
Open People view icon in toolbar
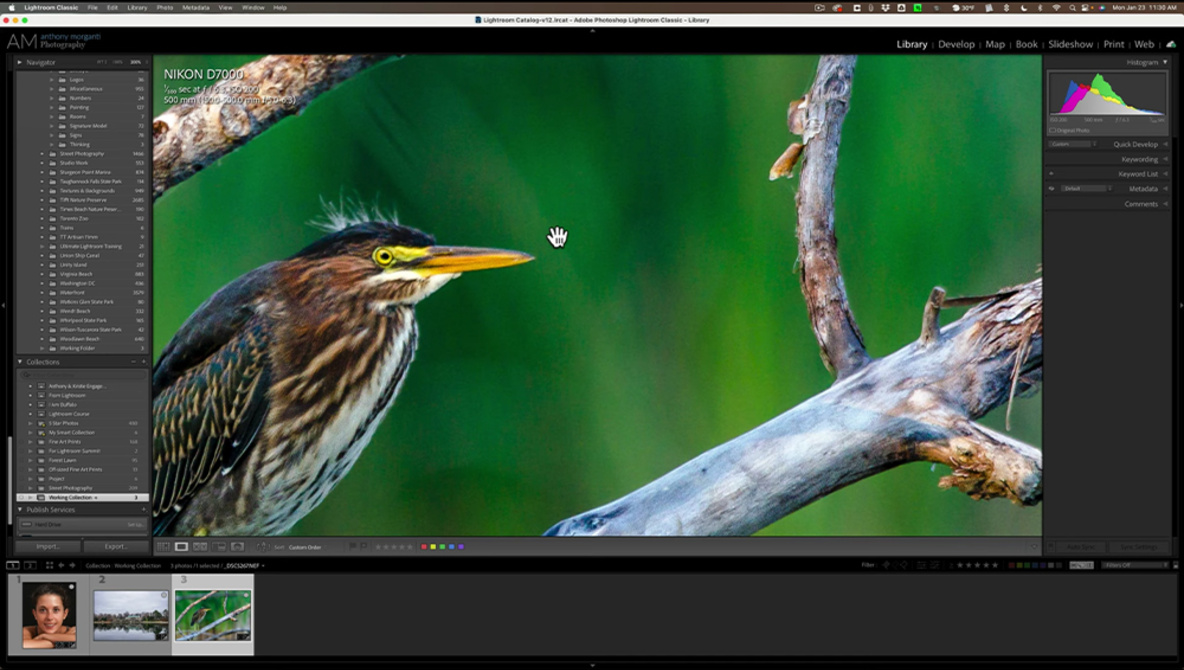(237, 547)
